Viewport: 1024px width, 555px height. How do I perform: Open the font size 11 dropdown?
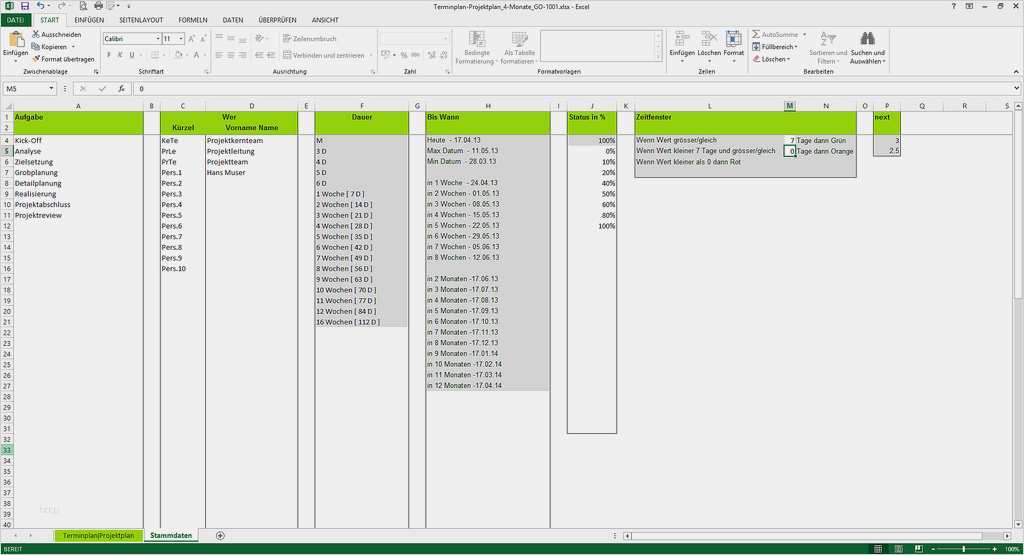181,39
